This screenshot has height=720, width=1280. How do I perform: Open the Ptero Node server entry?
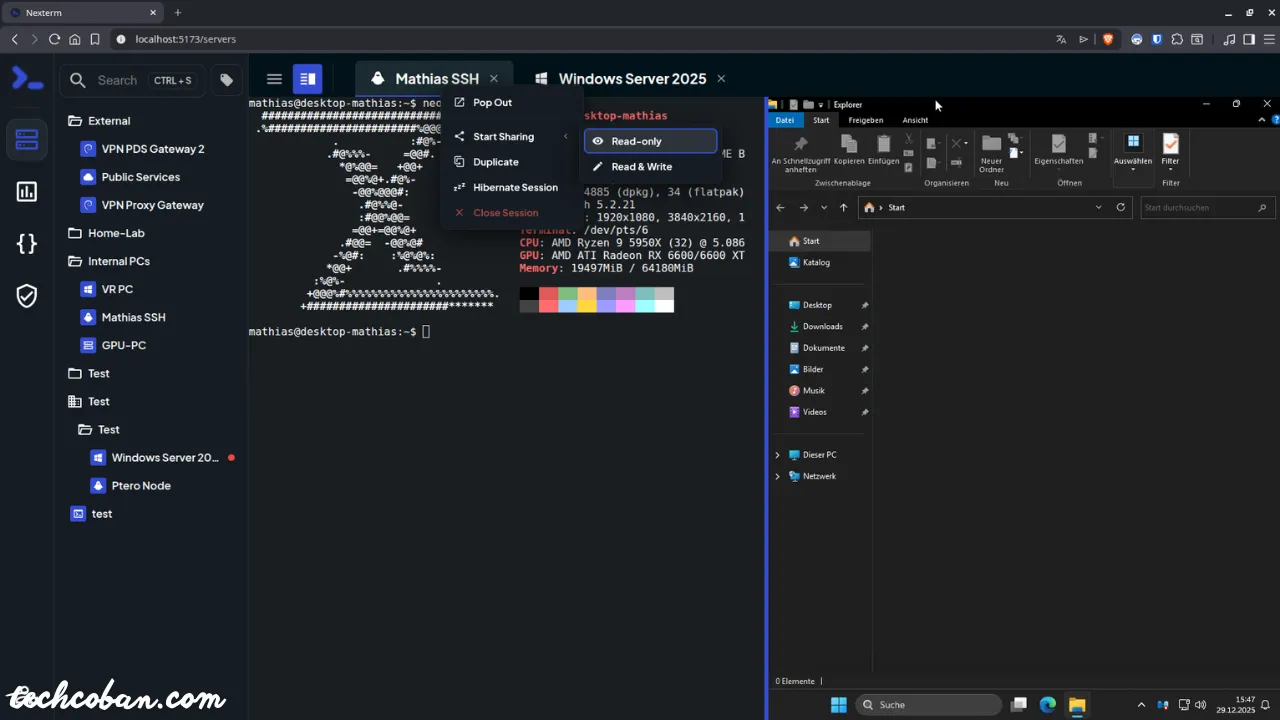click(x=131, y=485)
